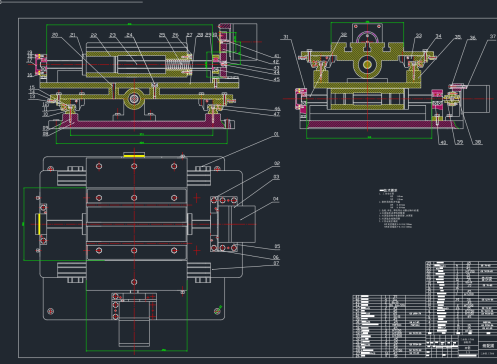Screen dimensions: 497x364
Task: Select part balloon label 35
Action: [458, 37]
